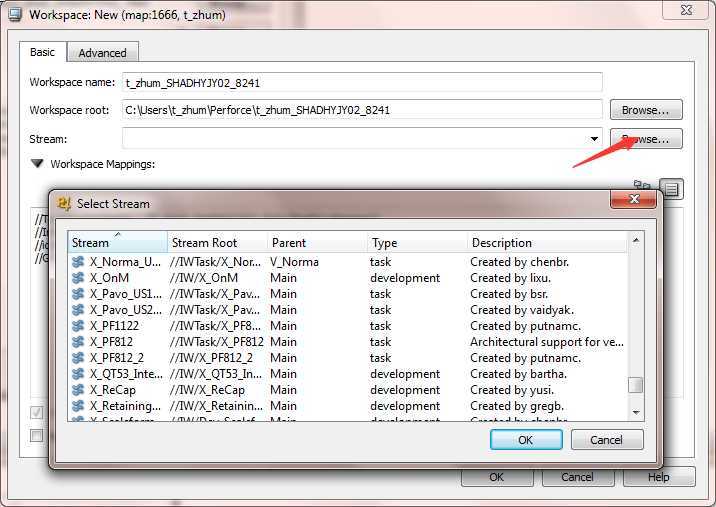The image size is (716, 507).
Task: Click 'Architectural support for ve...' description
Action: [547, 342]
